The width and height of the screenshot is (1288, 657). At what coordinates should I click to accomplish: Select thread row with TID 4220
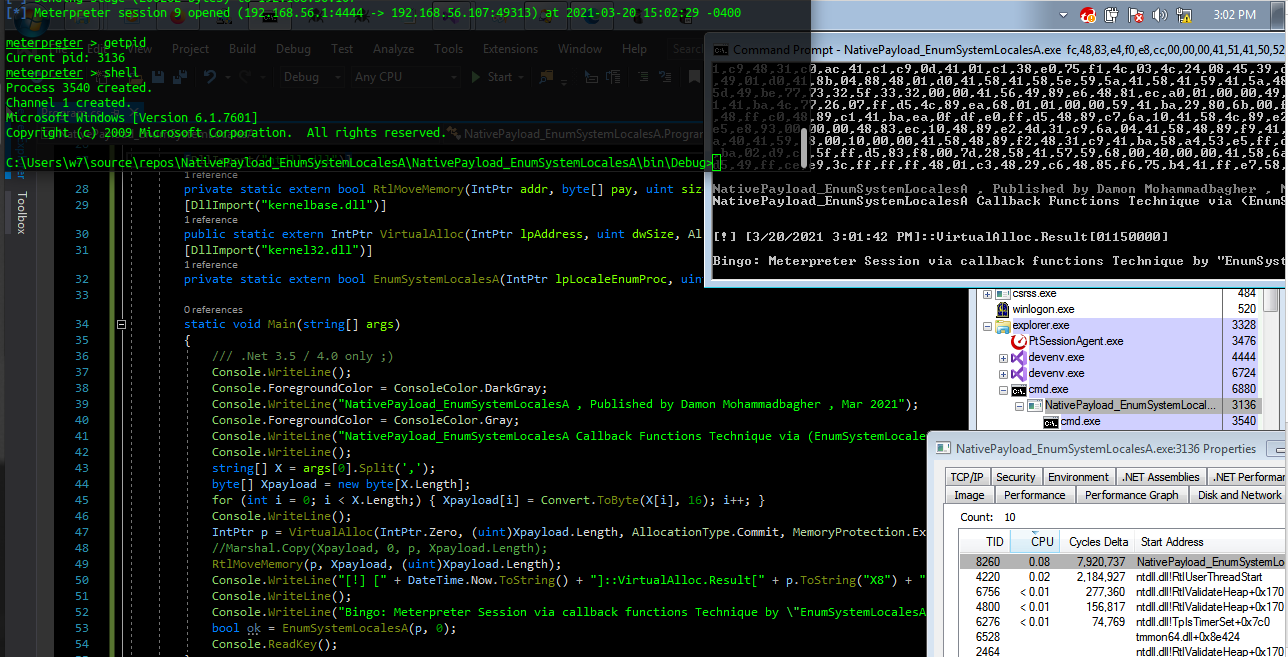(1122, 577)
